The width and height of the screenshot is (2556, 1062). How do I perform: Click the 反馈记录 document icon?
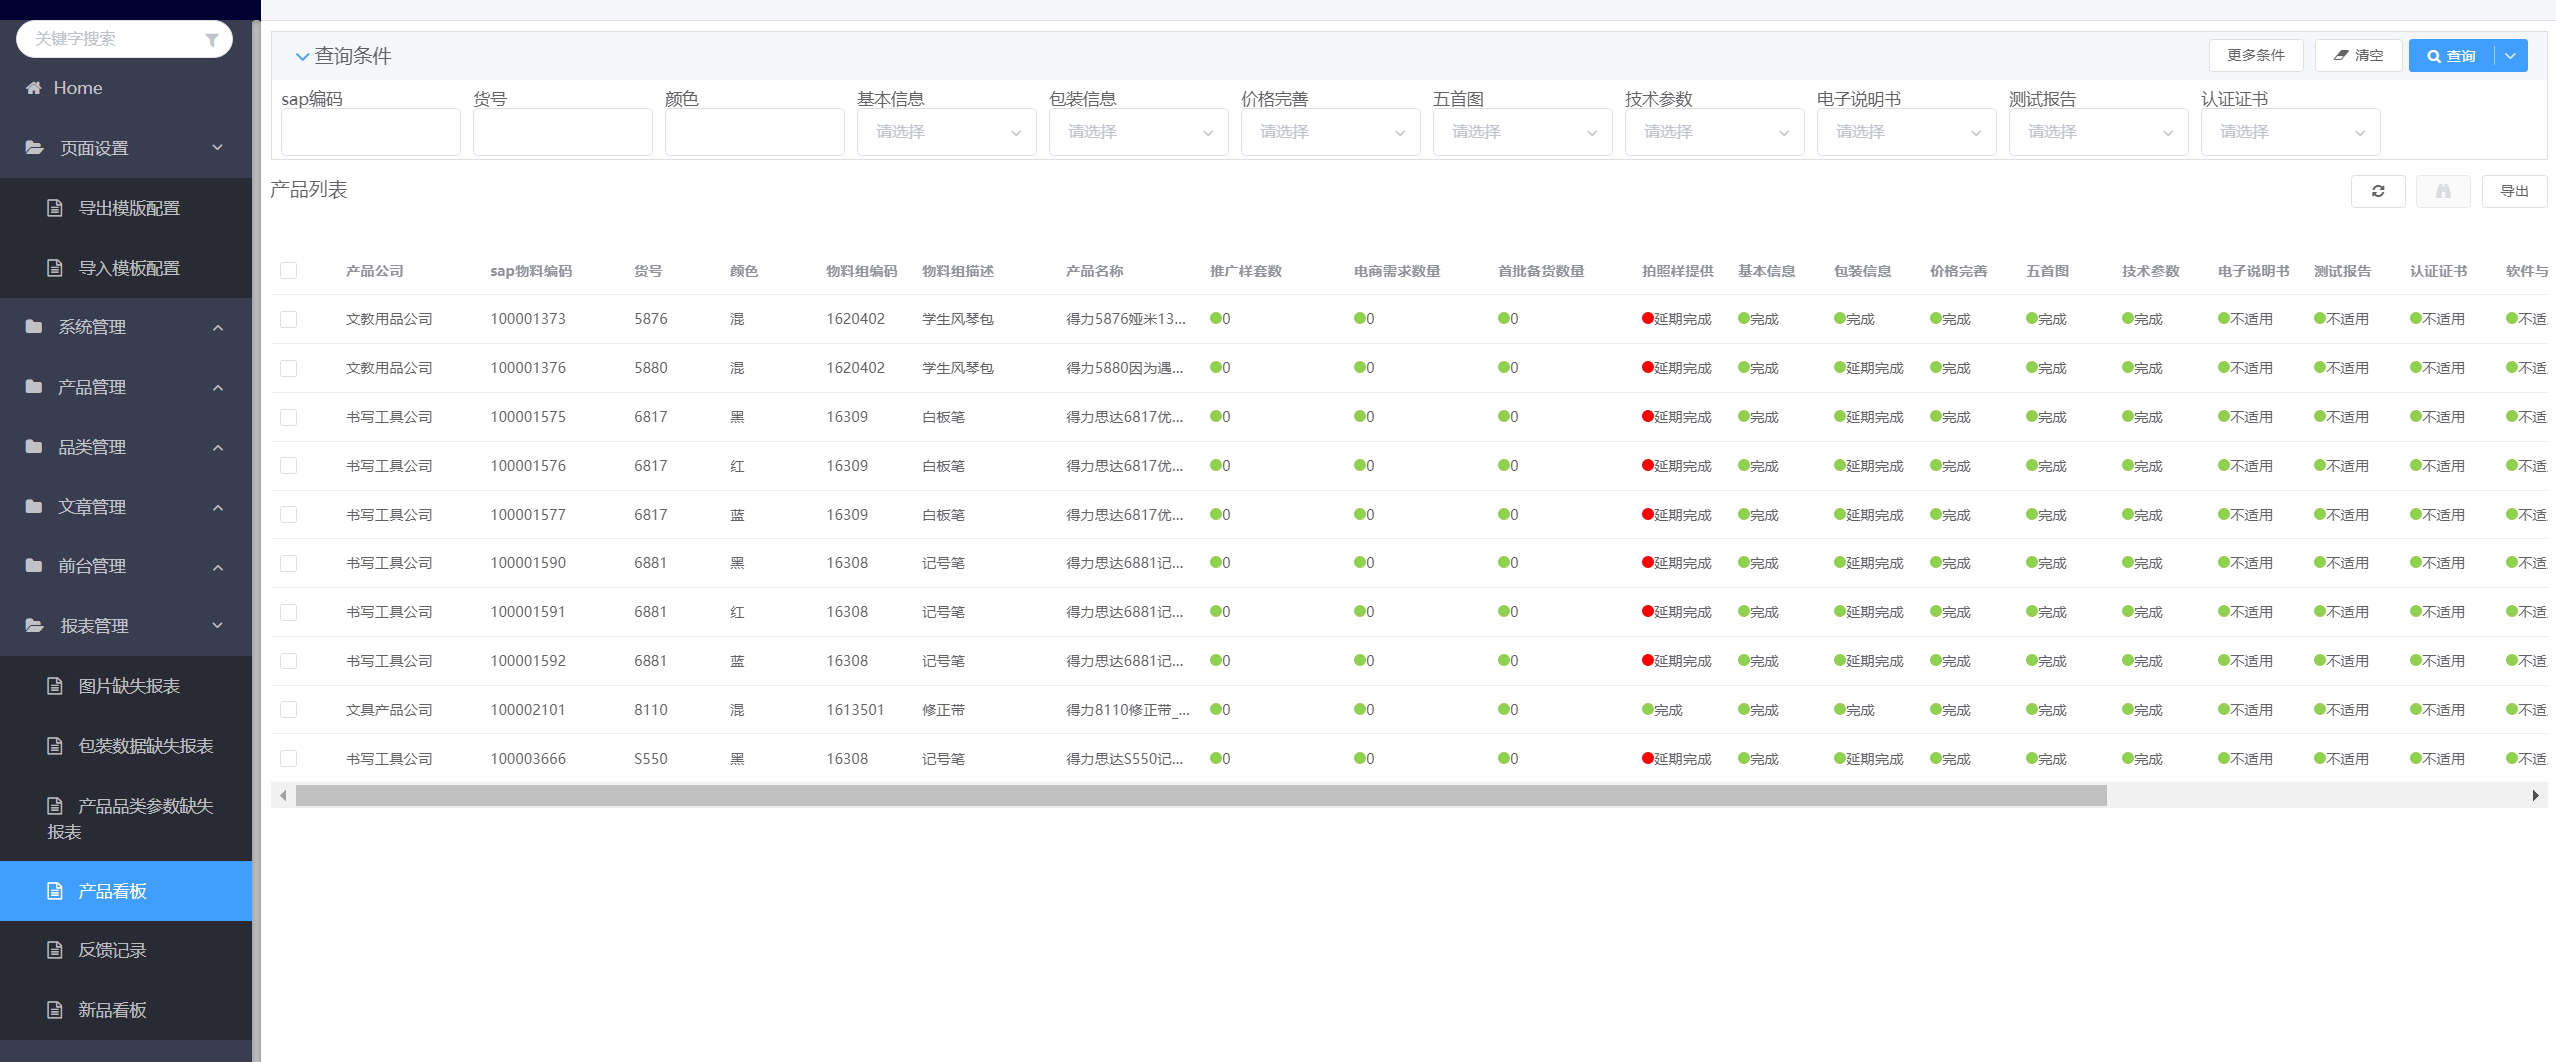tap(55, 950)
